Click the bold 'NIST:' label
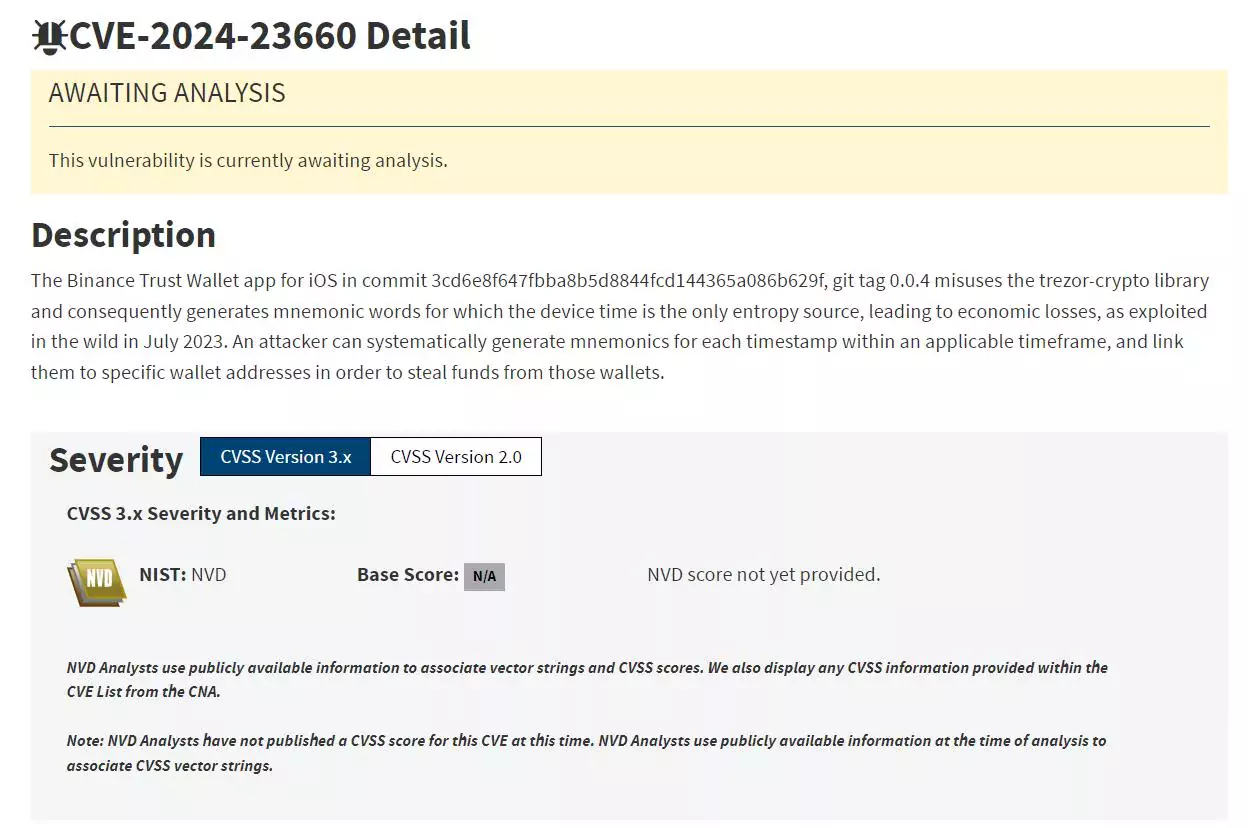This screenshot has height=828, width=1248. click(x=163, y=574)
